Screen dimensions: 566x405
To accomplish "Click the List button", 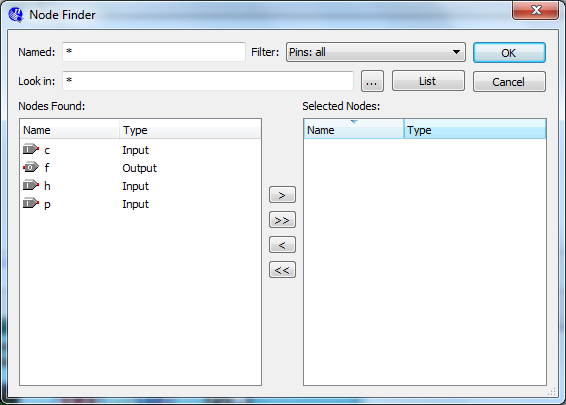I will coord(428,81).
